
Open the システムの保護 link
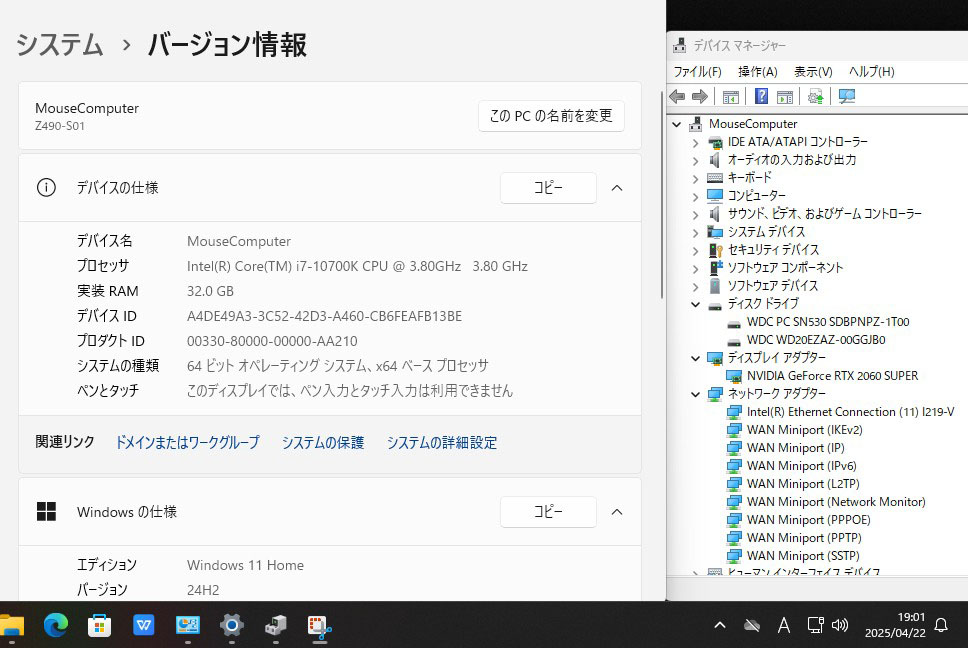click(x=323, y=442)
